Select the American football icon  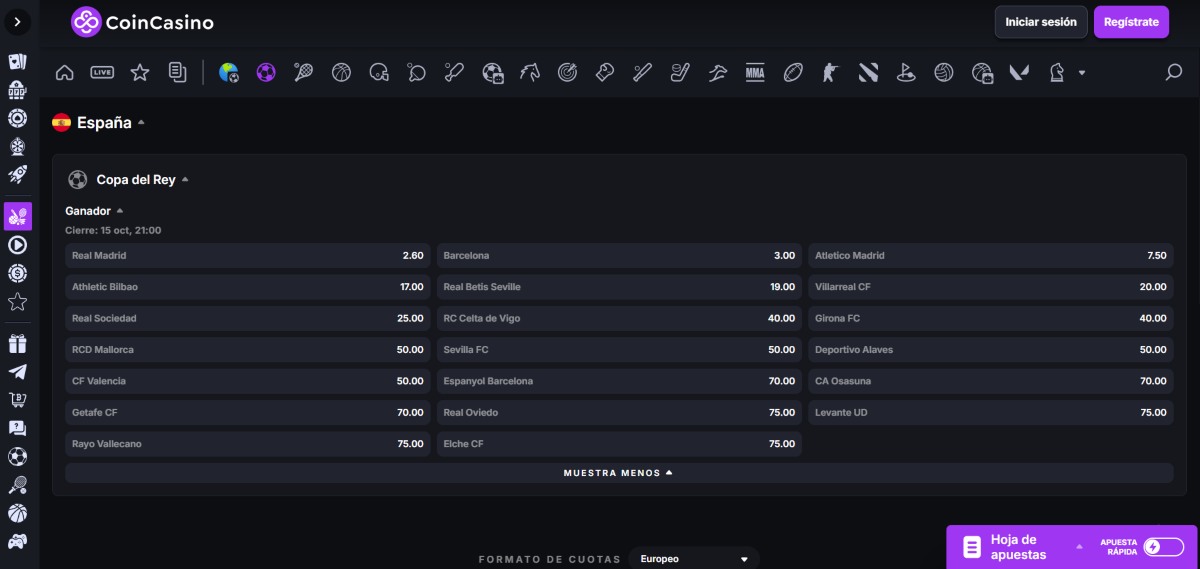click(793, 72)
